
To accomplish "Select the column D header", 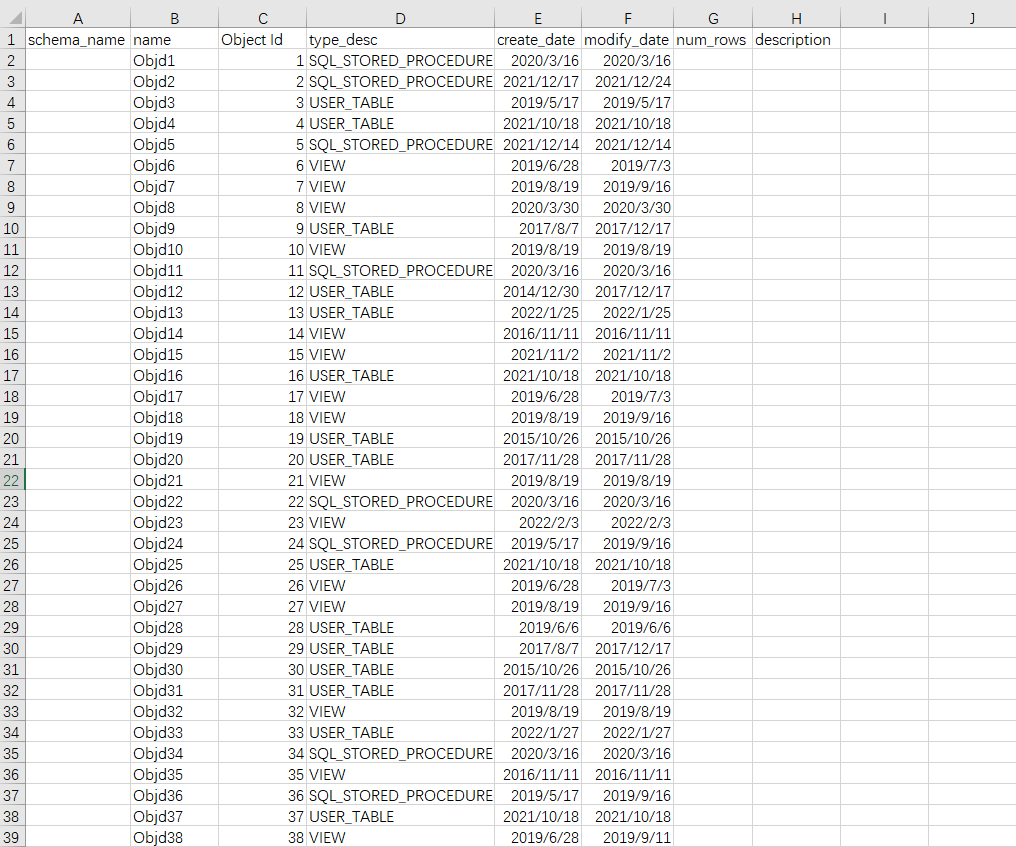I will (x=400, y=19).
